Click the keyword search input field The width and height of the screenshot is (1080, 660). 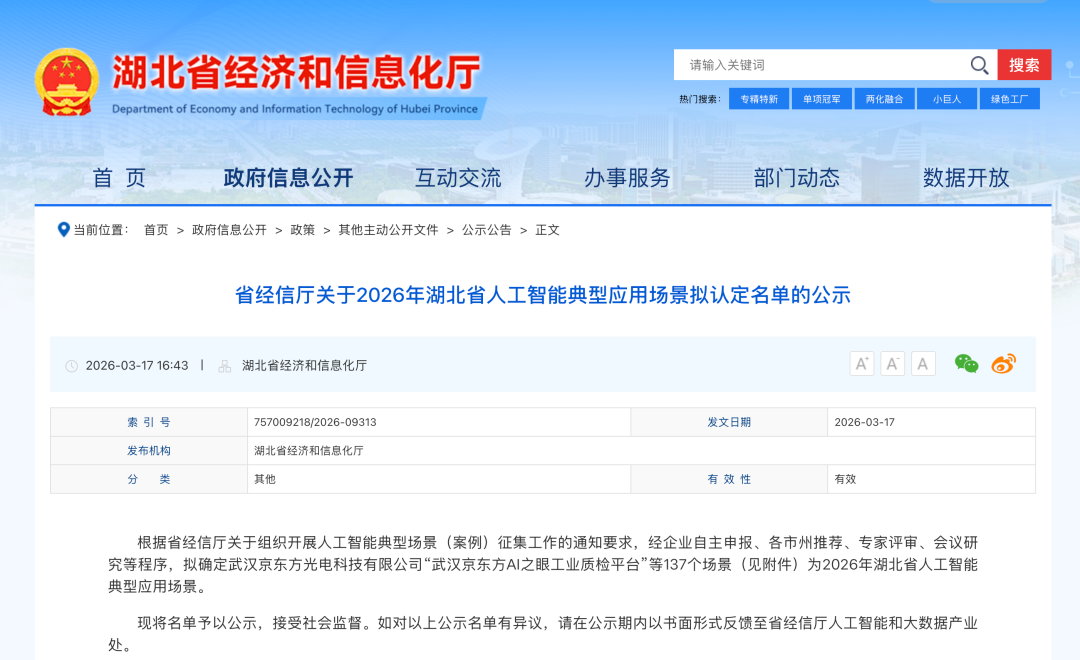[820, 65]
